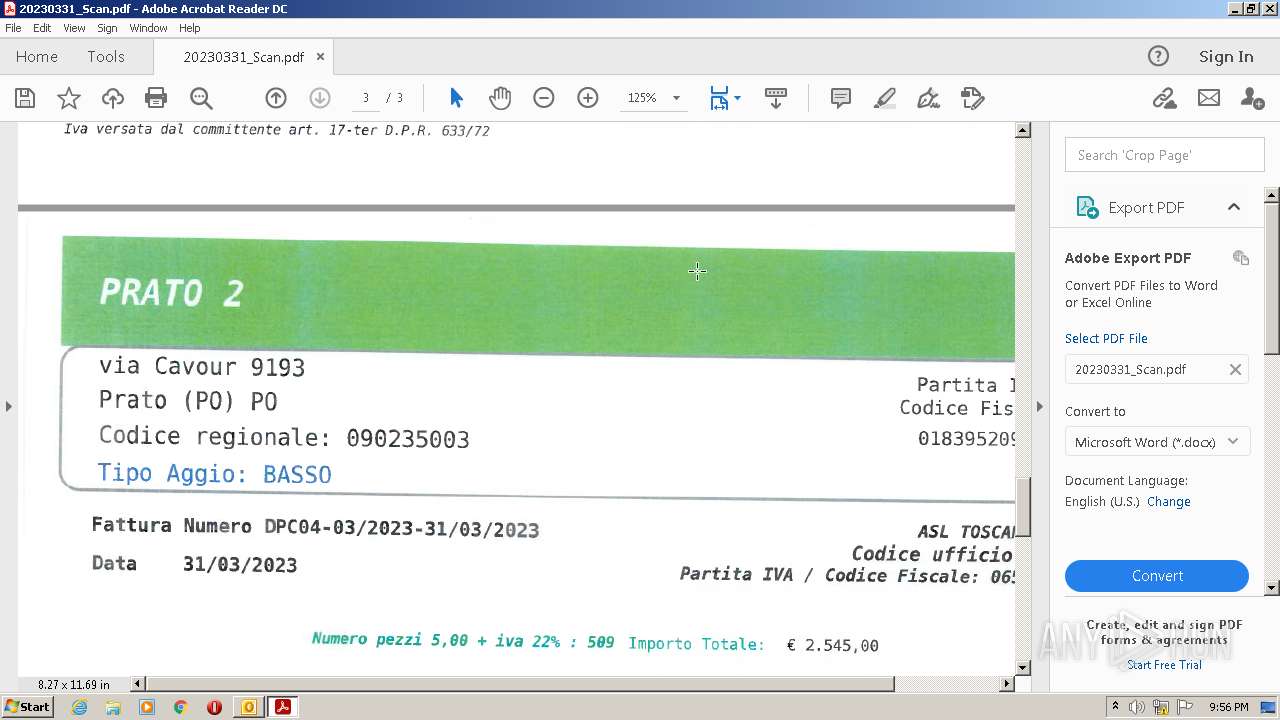Go to next page arrow
This screenshot has height=720, width=1280.
(x=320, y=98)
